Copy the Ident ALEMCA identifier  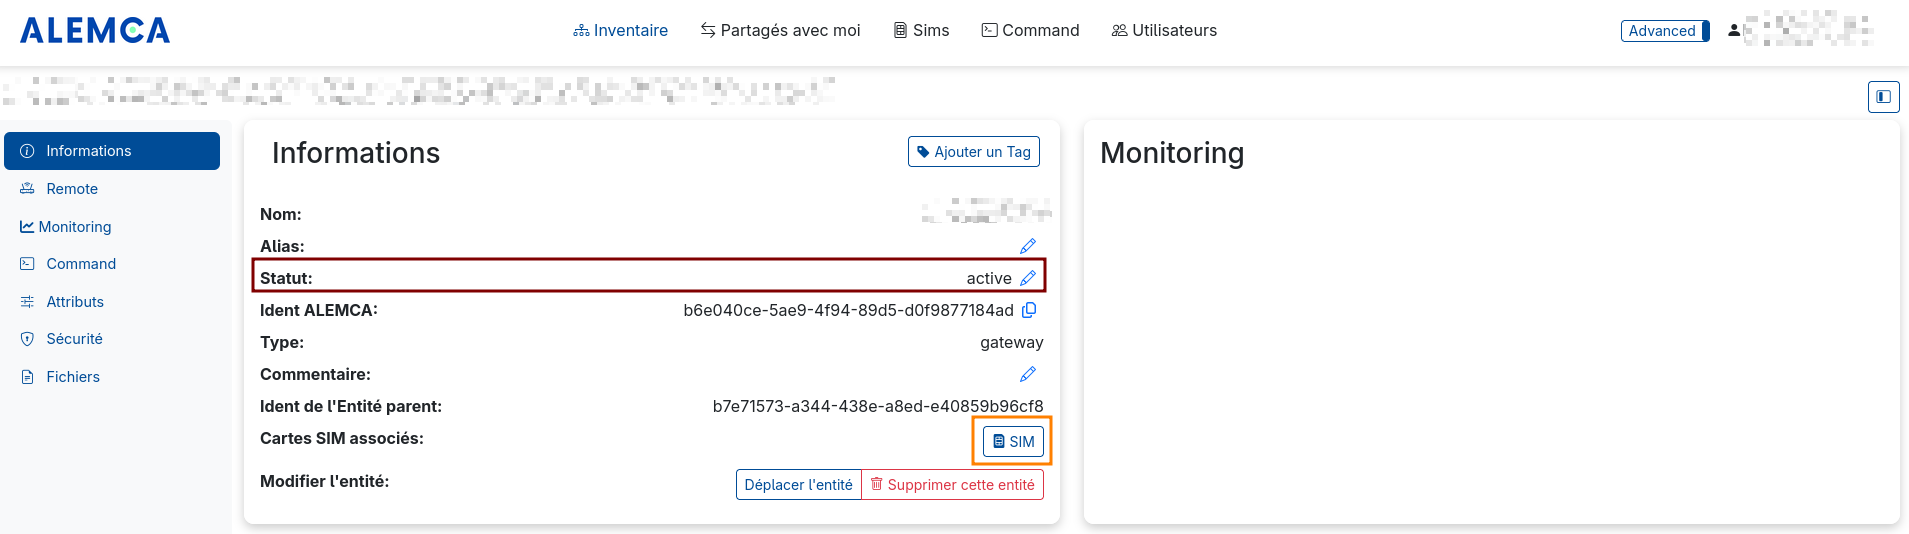pyautogui.click(x=1029, y=310)
